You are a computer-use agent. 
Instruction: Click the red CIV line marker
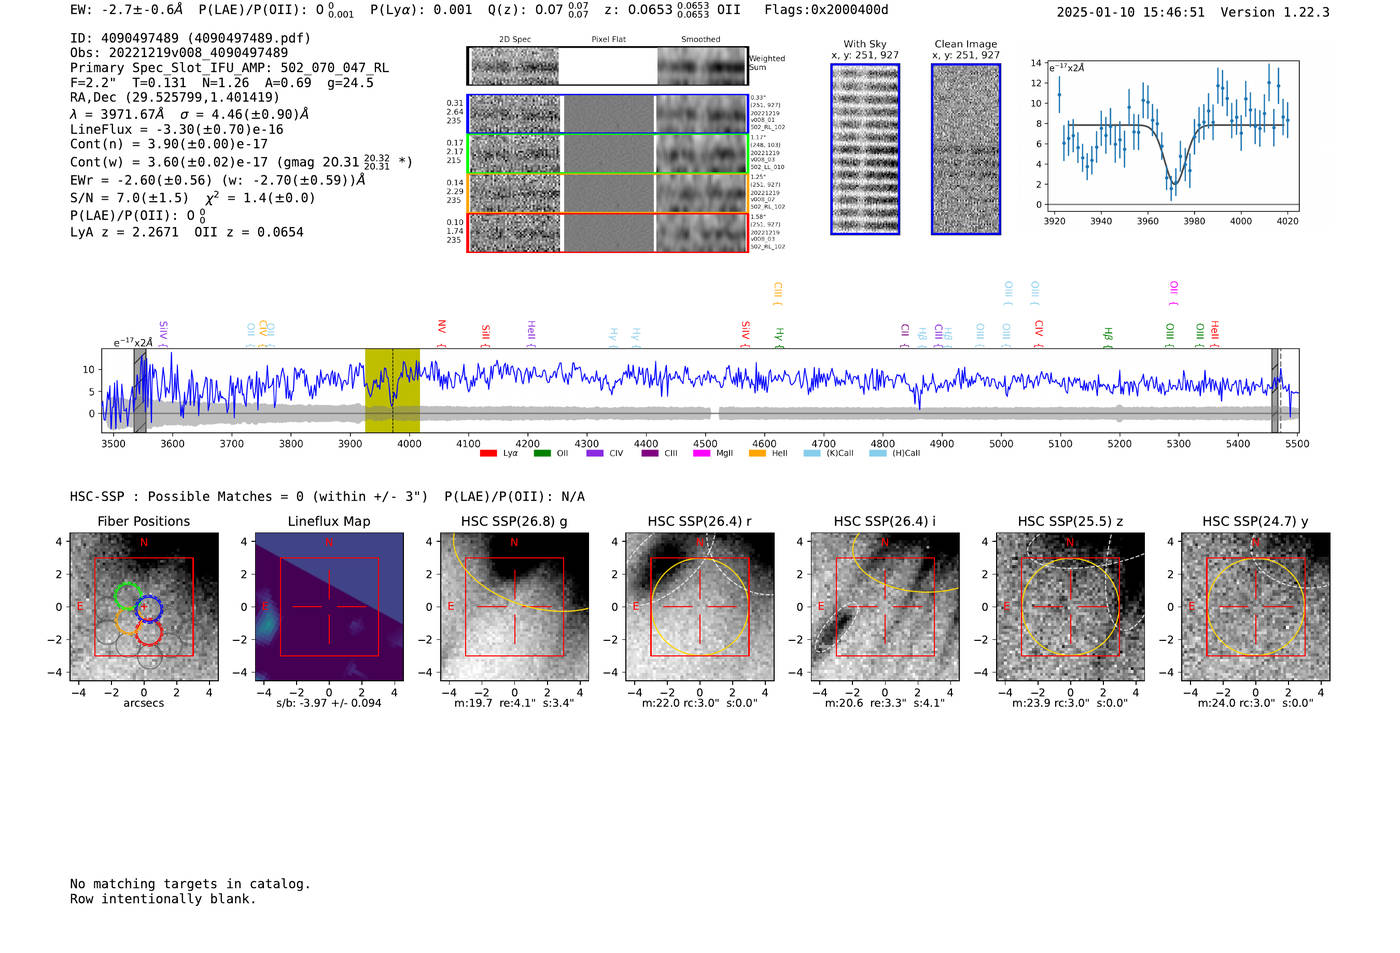point(1039,331)
